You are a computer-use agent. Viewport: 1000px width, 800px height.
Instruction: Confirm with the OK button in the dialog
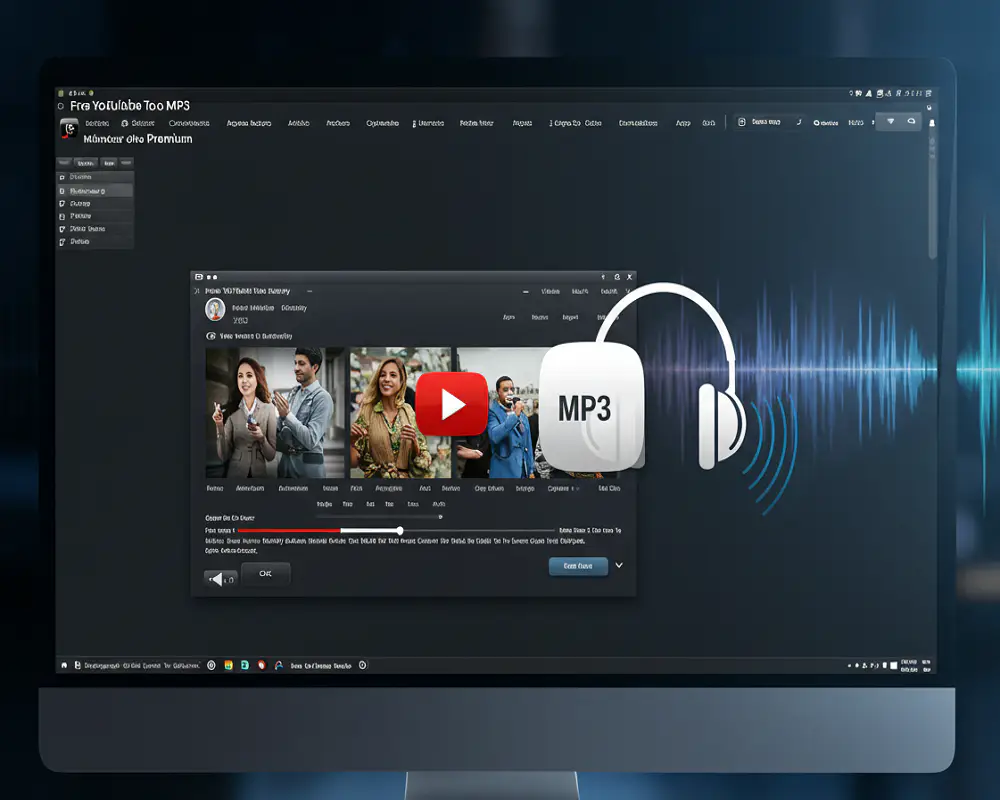point(265,574)
